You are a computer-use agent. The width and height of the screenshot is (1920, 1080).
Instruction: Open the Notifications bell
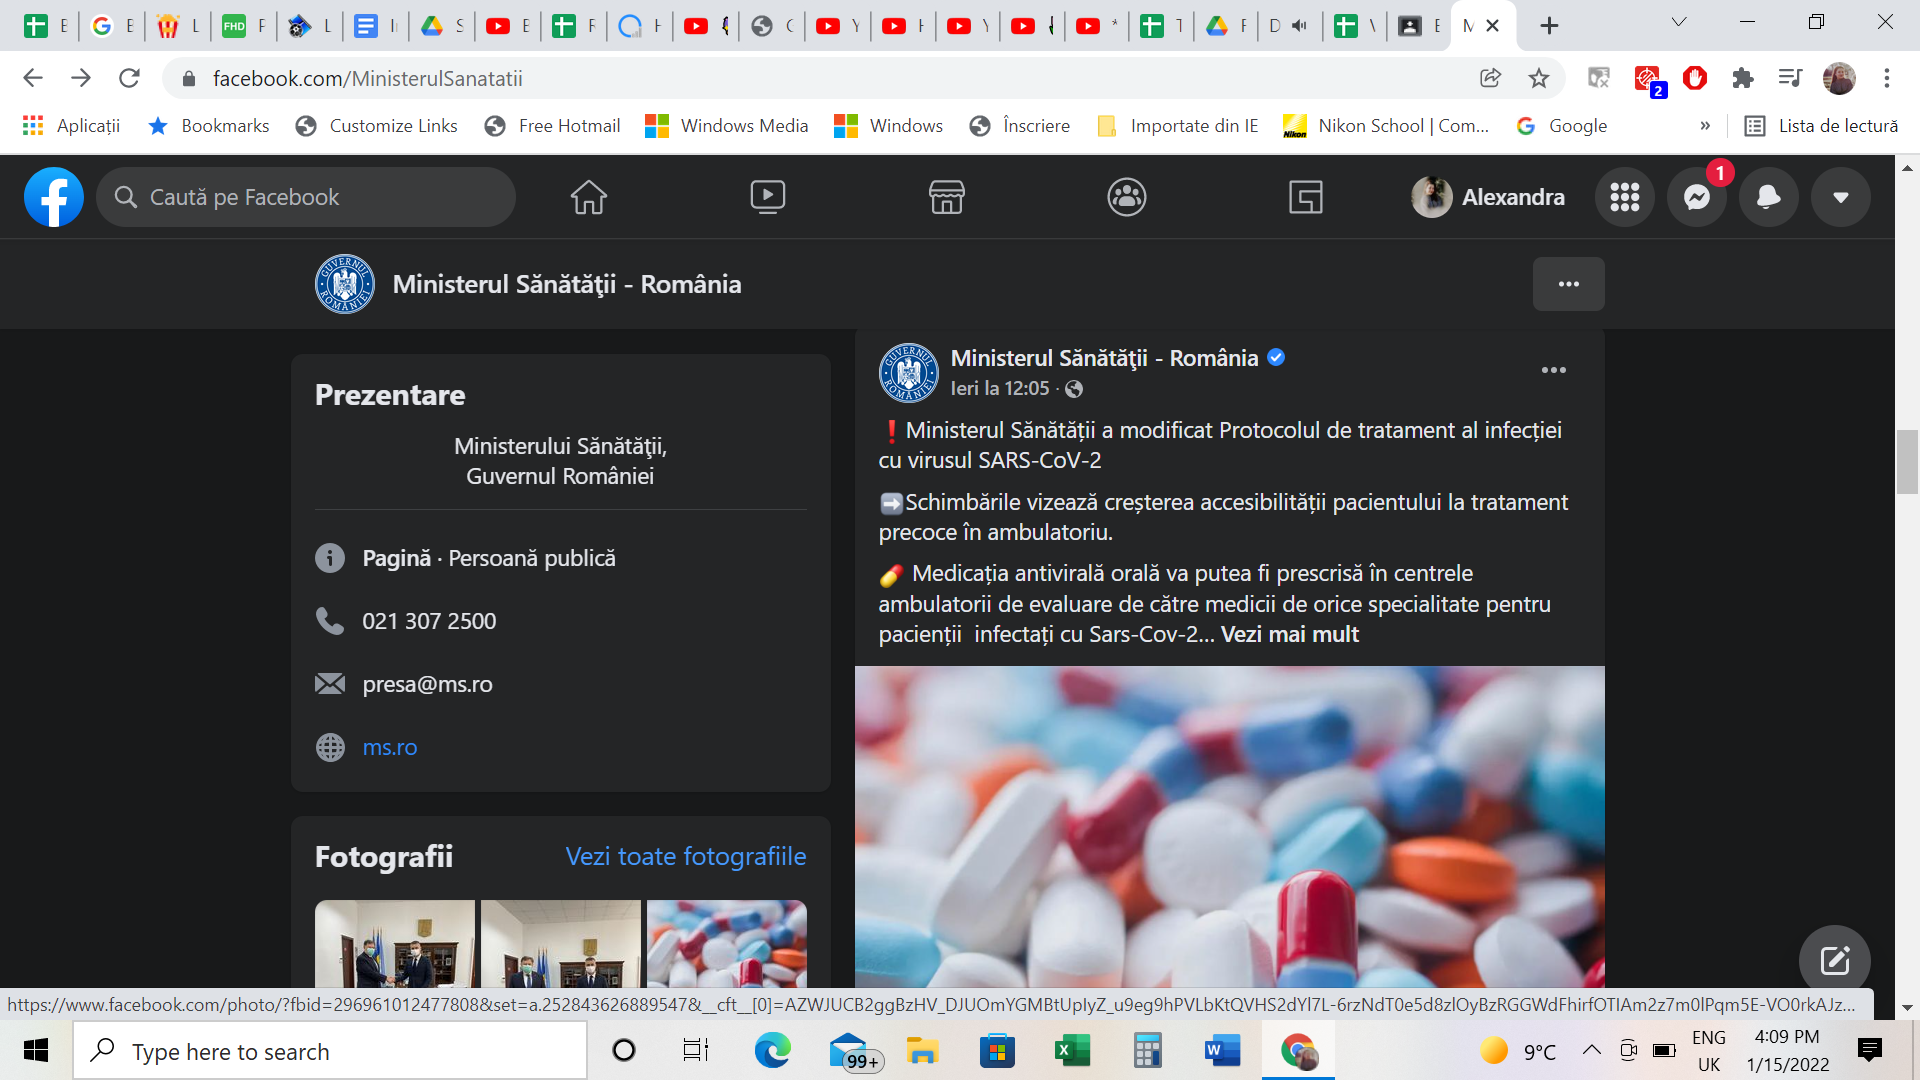(x=1769, y=197)
